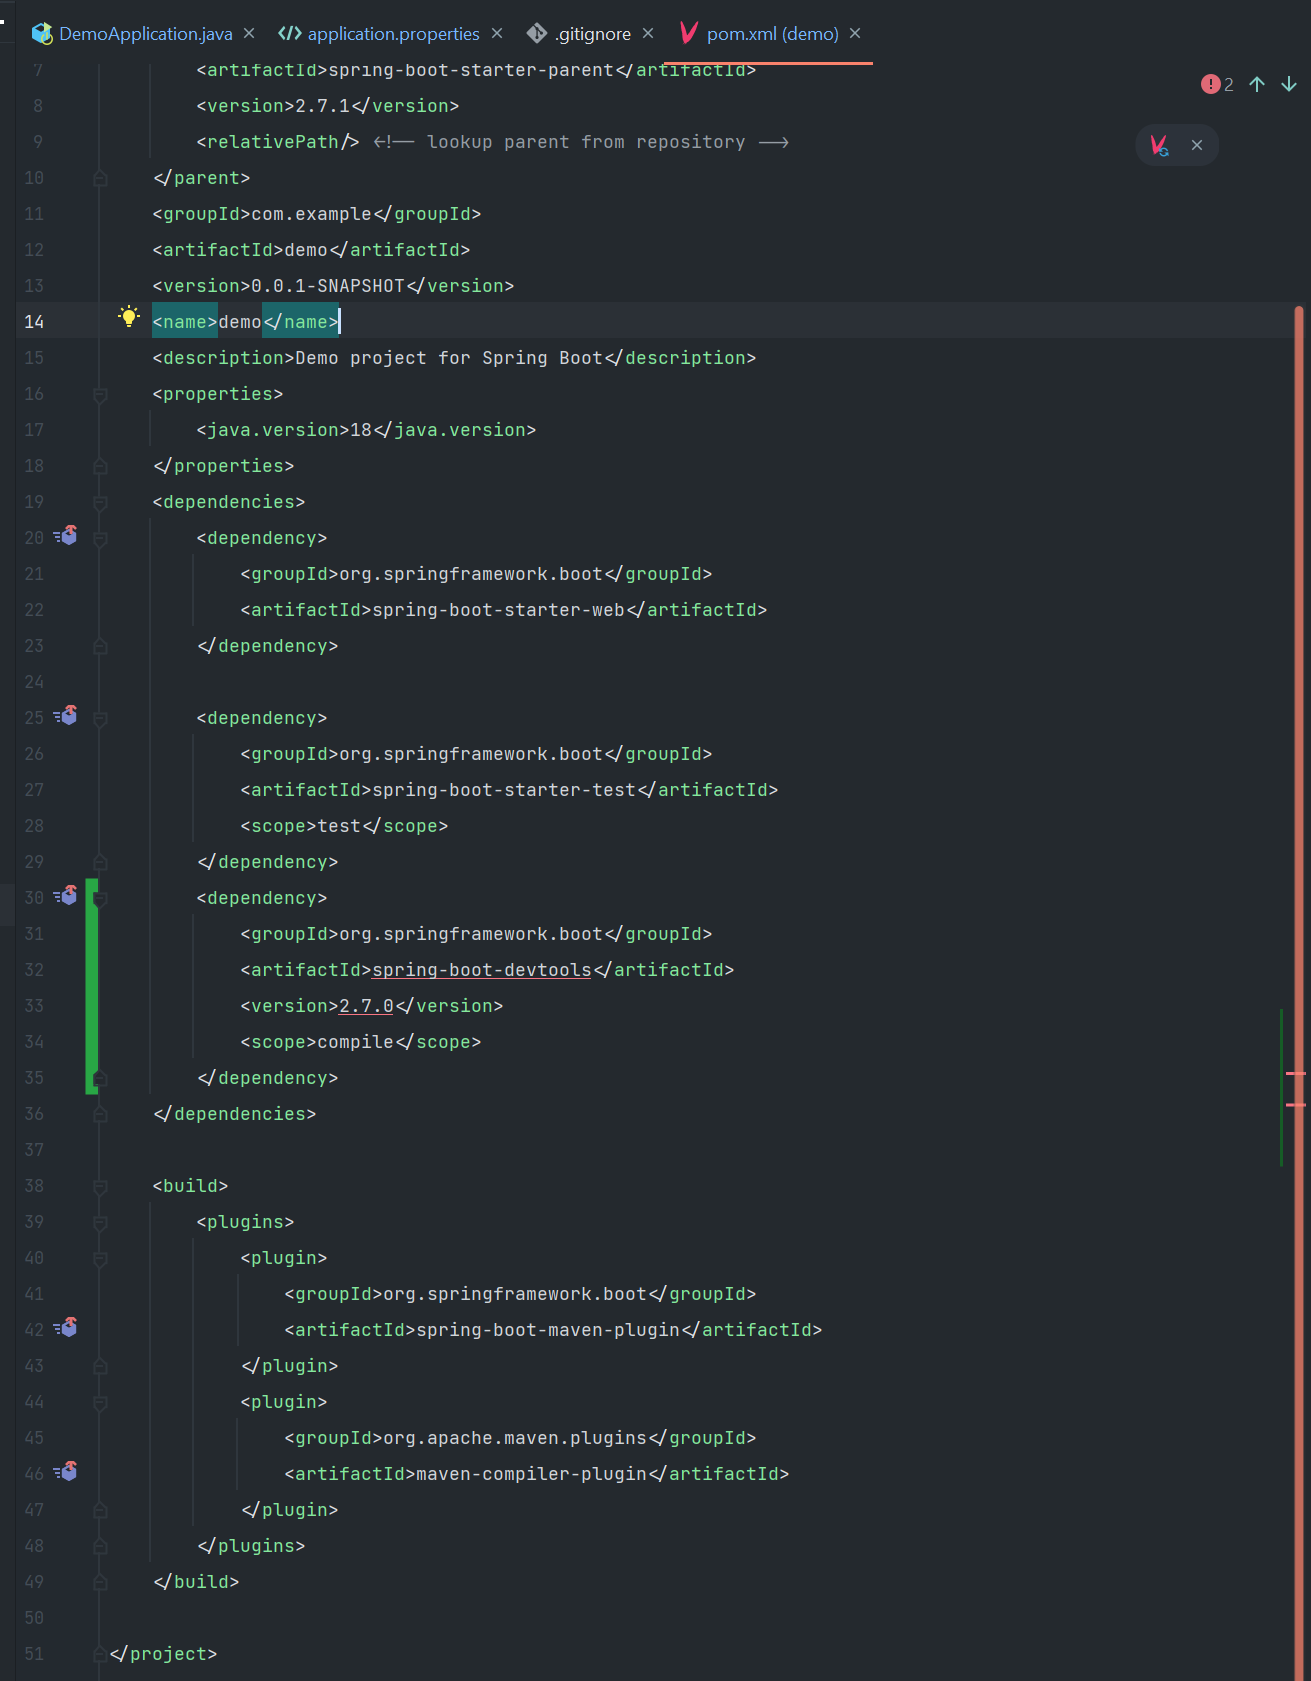
Task: Click line number 51 in the gutter
Action: pyautogui.click(x=34, y=1654)
